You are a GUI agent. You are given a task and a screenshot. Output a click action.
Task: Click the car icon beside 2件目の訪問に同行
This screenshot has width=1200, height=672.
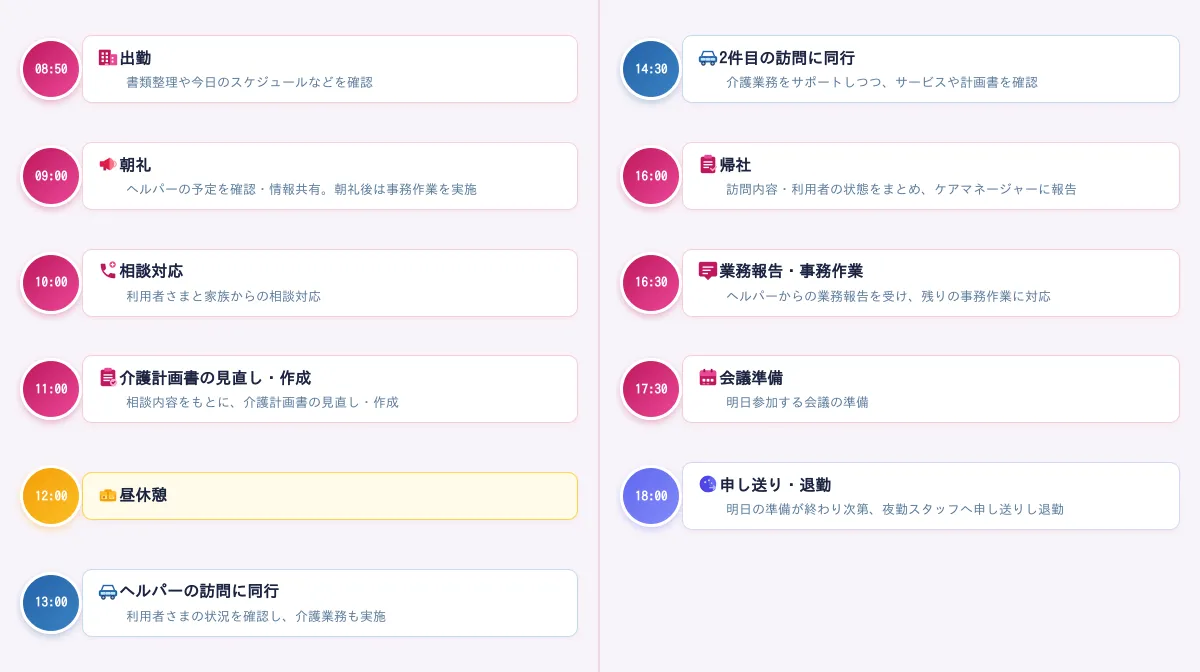(x=708, y=58)
